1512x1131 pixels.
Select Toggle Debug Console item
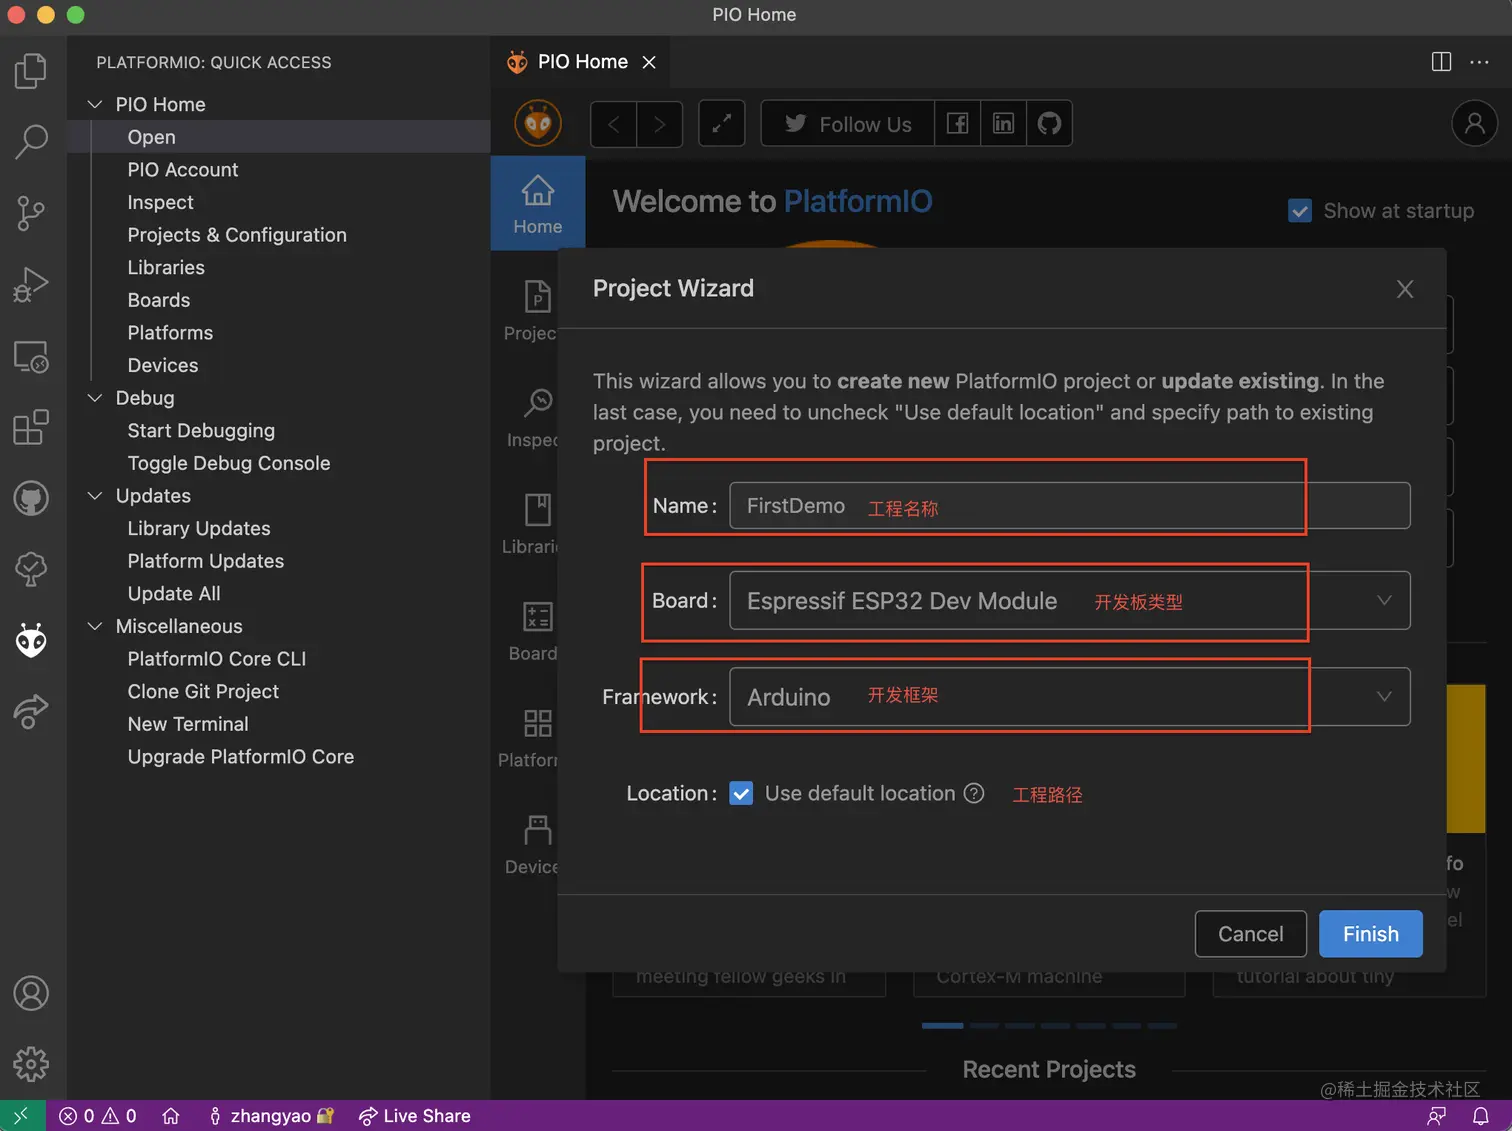click(x=229, y=463)
